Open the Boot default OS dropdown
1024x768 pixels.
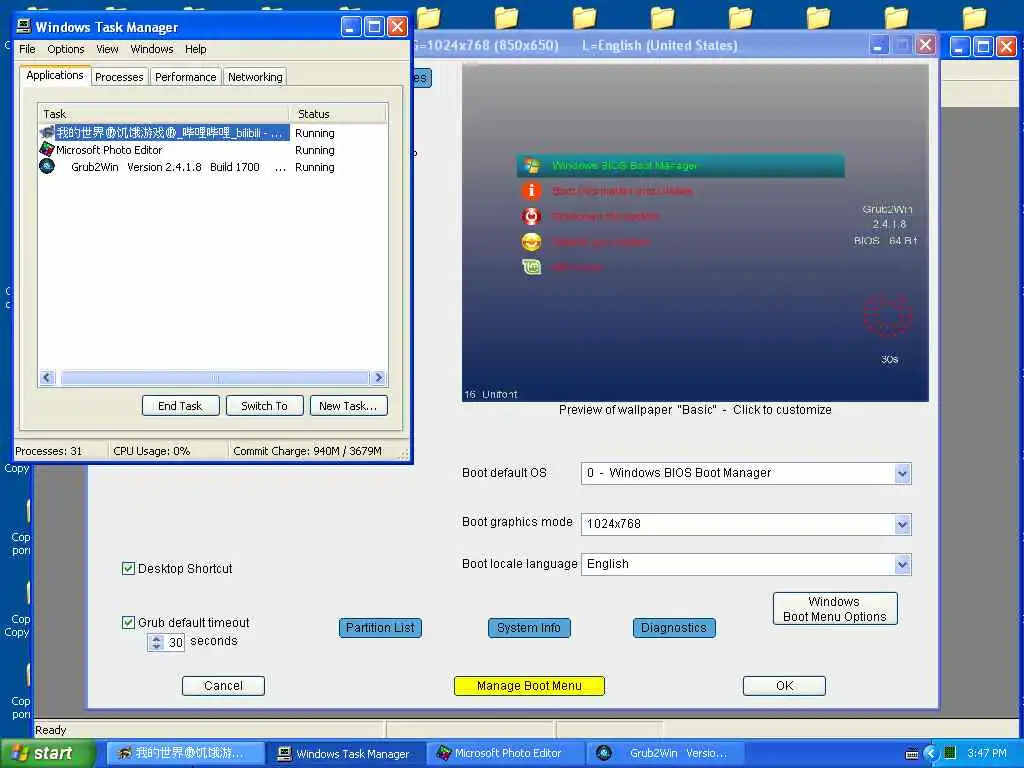[x=902, y=473]
